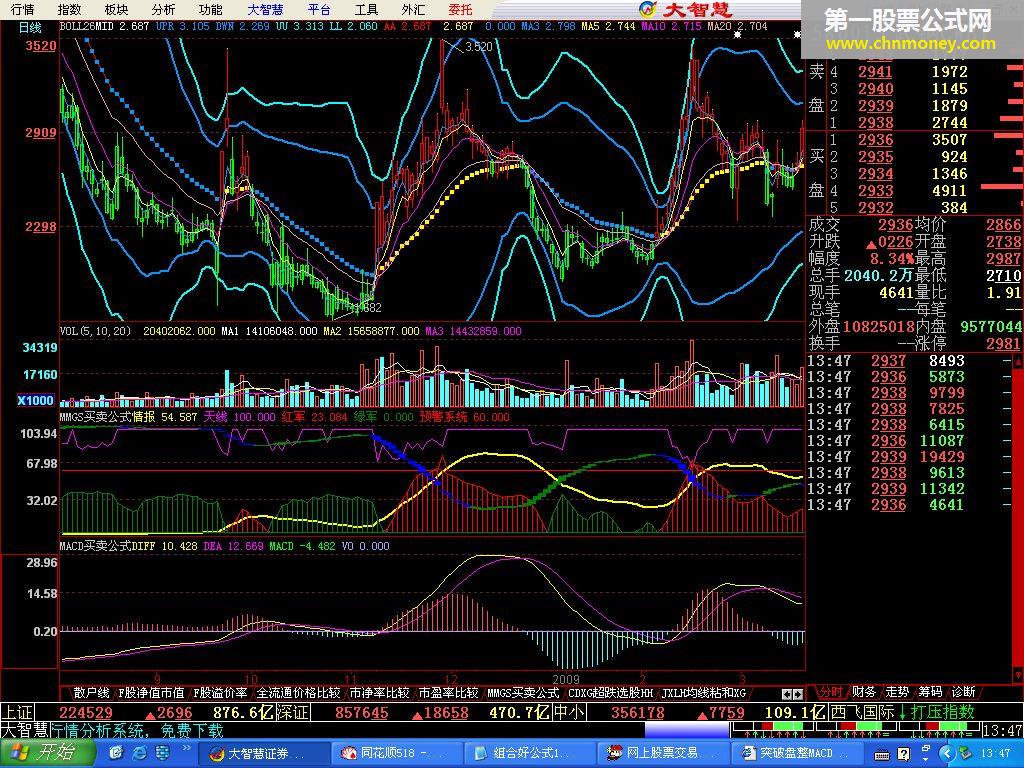The image size is (1024, 768).
Task: Click the 日线 period label
Action: click(x=30, y=27)
